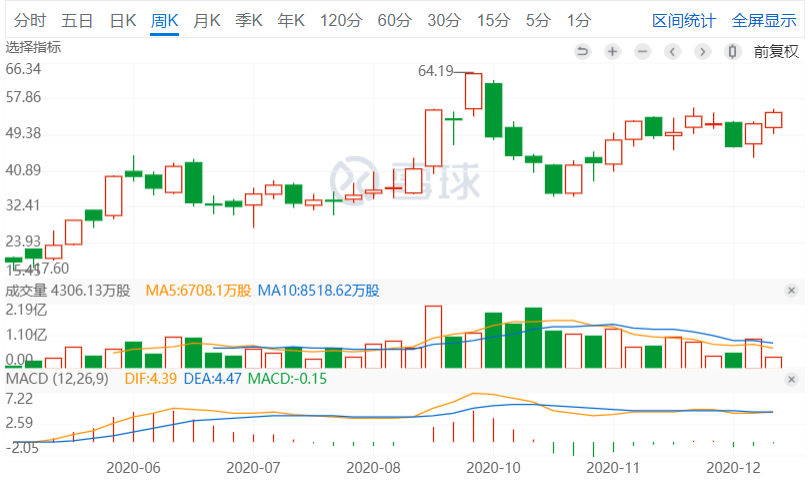810x484 pixels.
Task: Select the 月K monthly chart tab
Action: click(207, 20)
